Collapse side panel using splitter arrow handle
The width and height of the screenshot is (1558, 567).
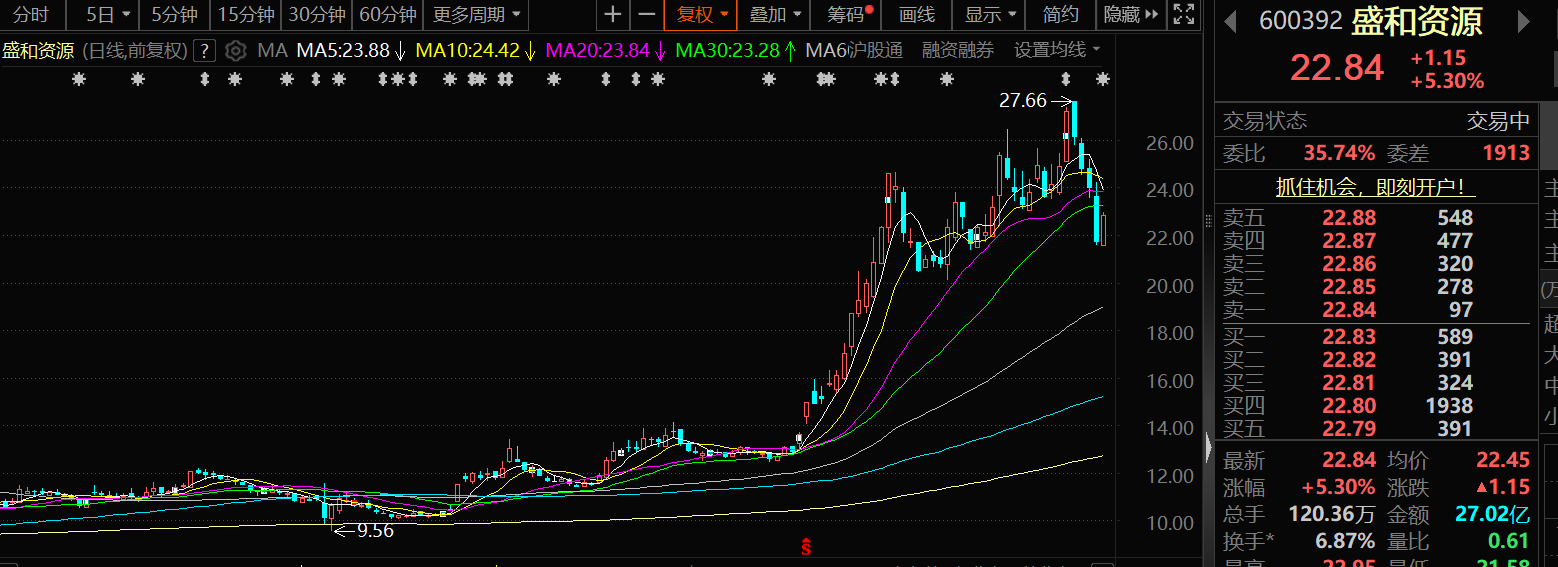[x=1208, y=446]
